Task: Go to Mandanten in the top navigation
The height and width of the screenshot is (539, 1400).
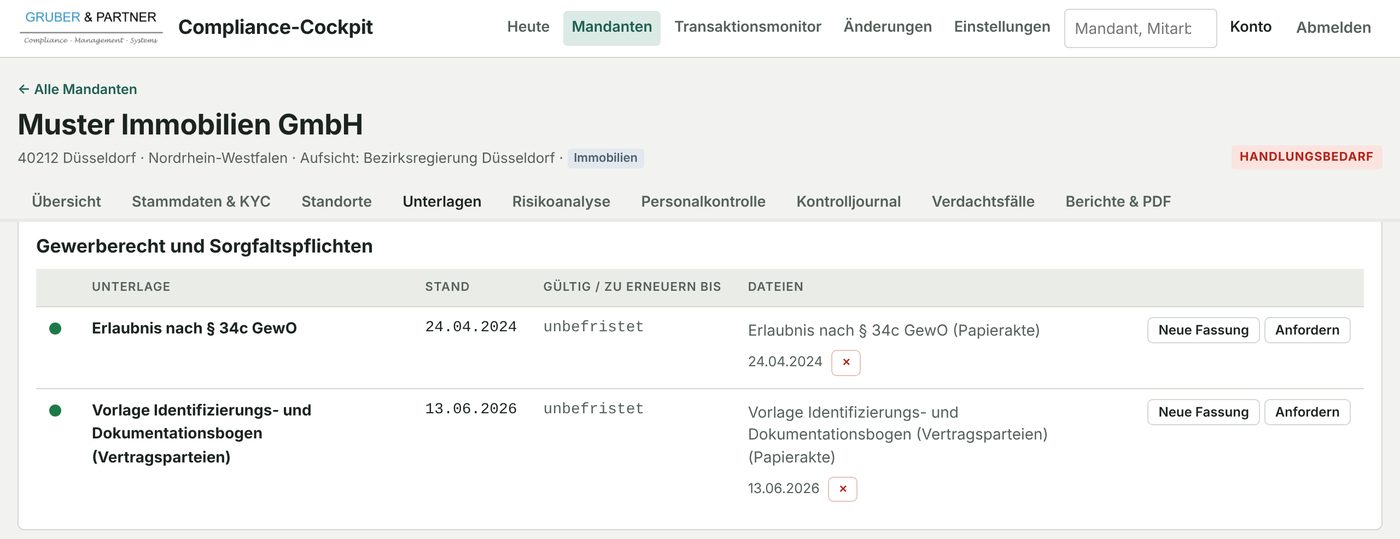Action: 612,27
